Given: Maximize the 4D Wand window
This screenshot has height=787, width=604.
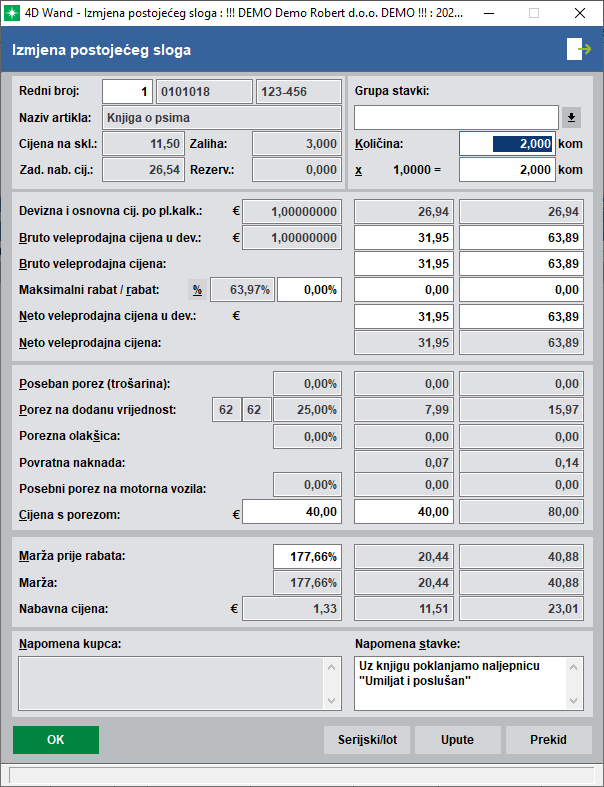Looking at the screenshot, I should click(534, 13).
